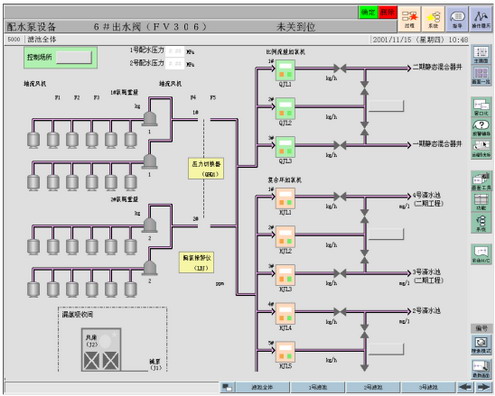The image size is (495, 396).
Task: Click the red alarm clear button
Action: click(x=387, y=13)
